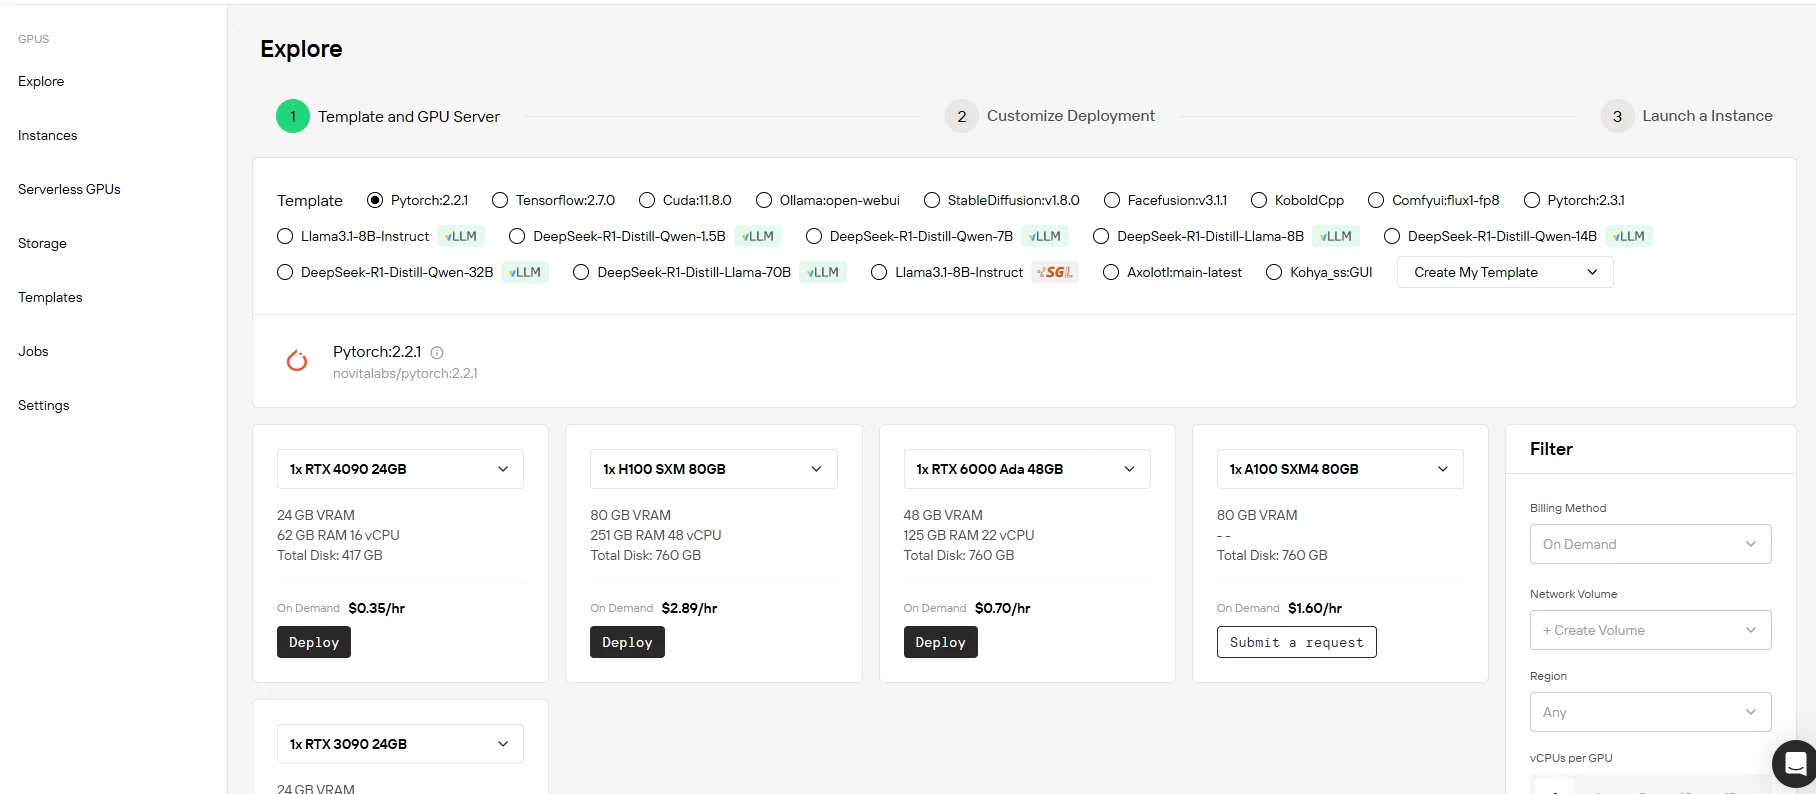Viewport: 1816px width, 794px height.
Task: Open the 1x RTX 6000 Ada 48GB dropdown
Action: click(x=1027, y=469)
